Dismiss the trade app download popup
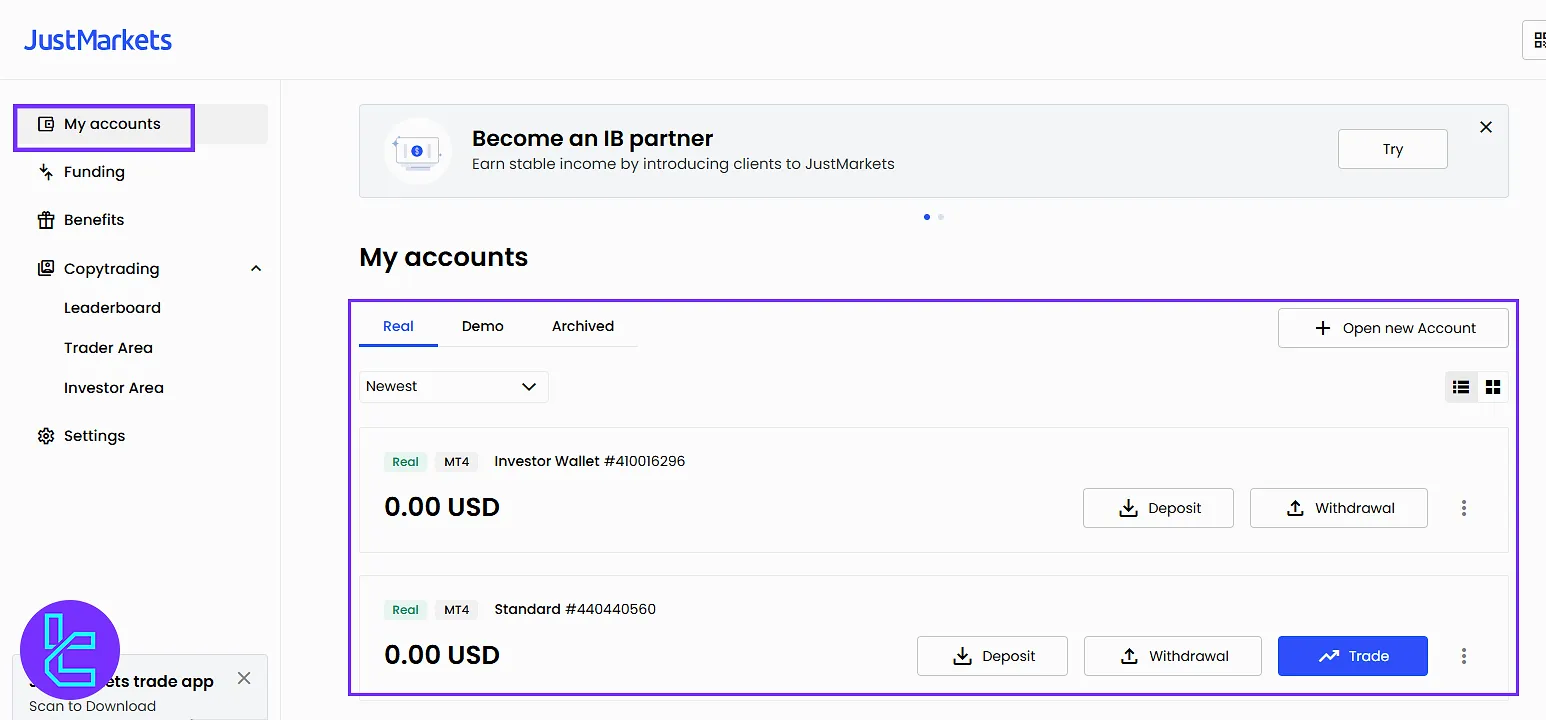The height and width of the screenshot is (720, 1546). (x=244, y=678)
